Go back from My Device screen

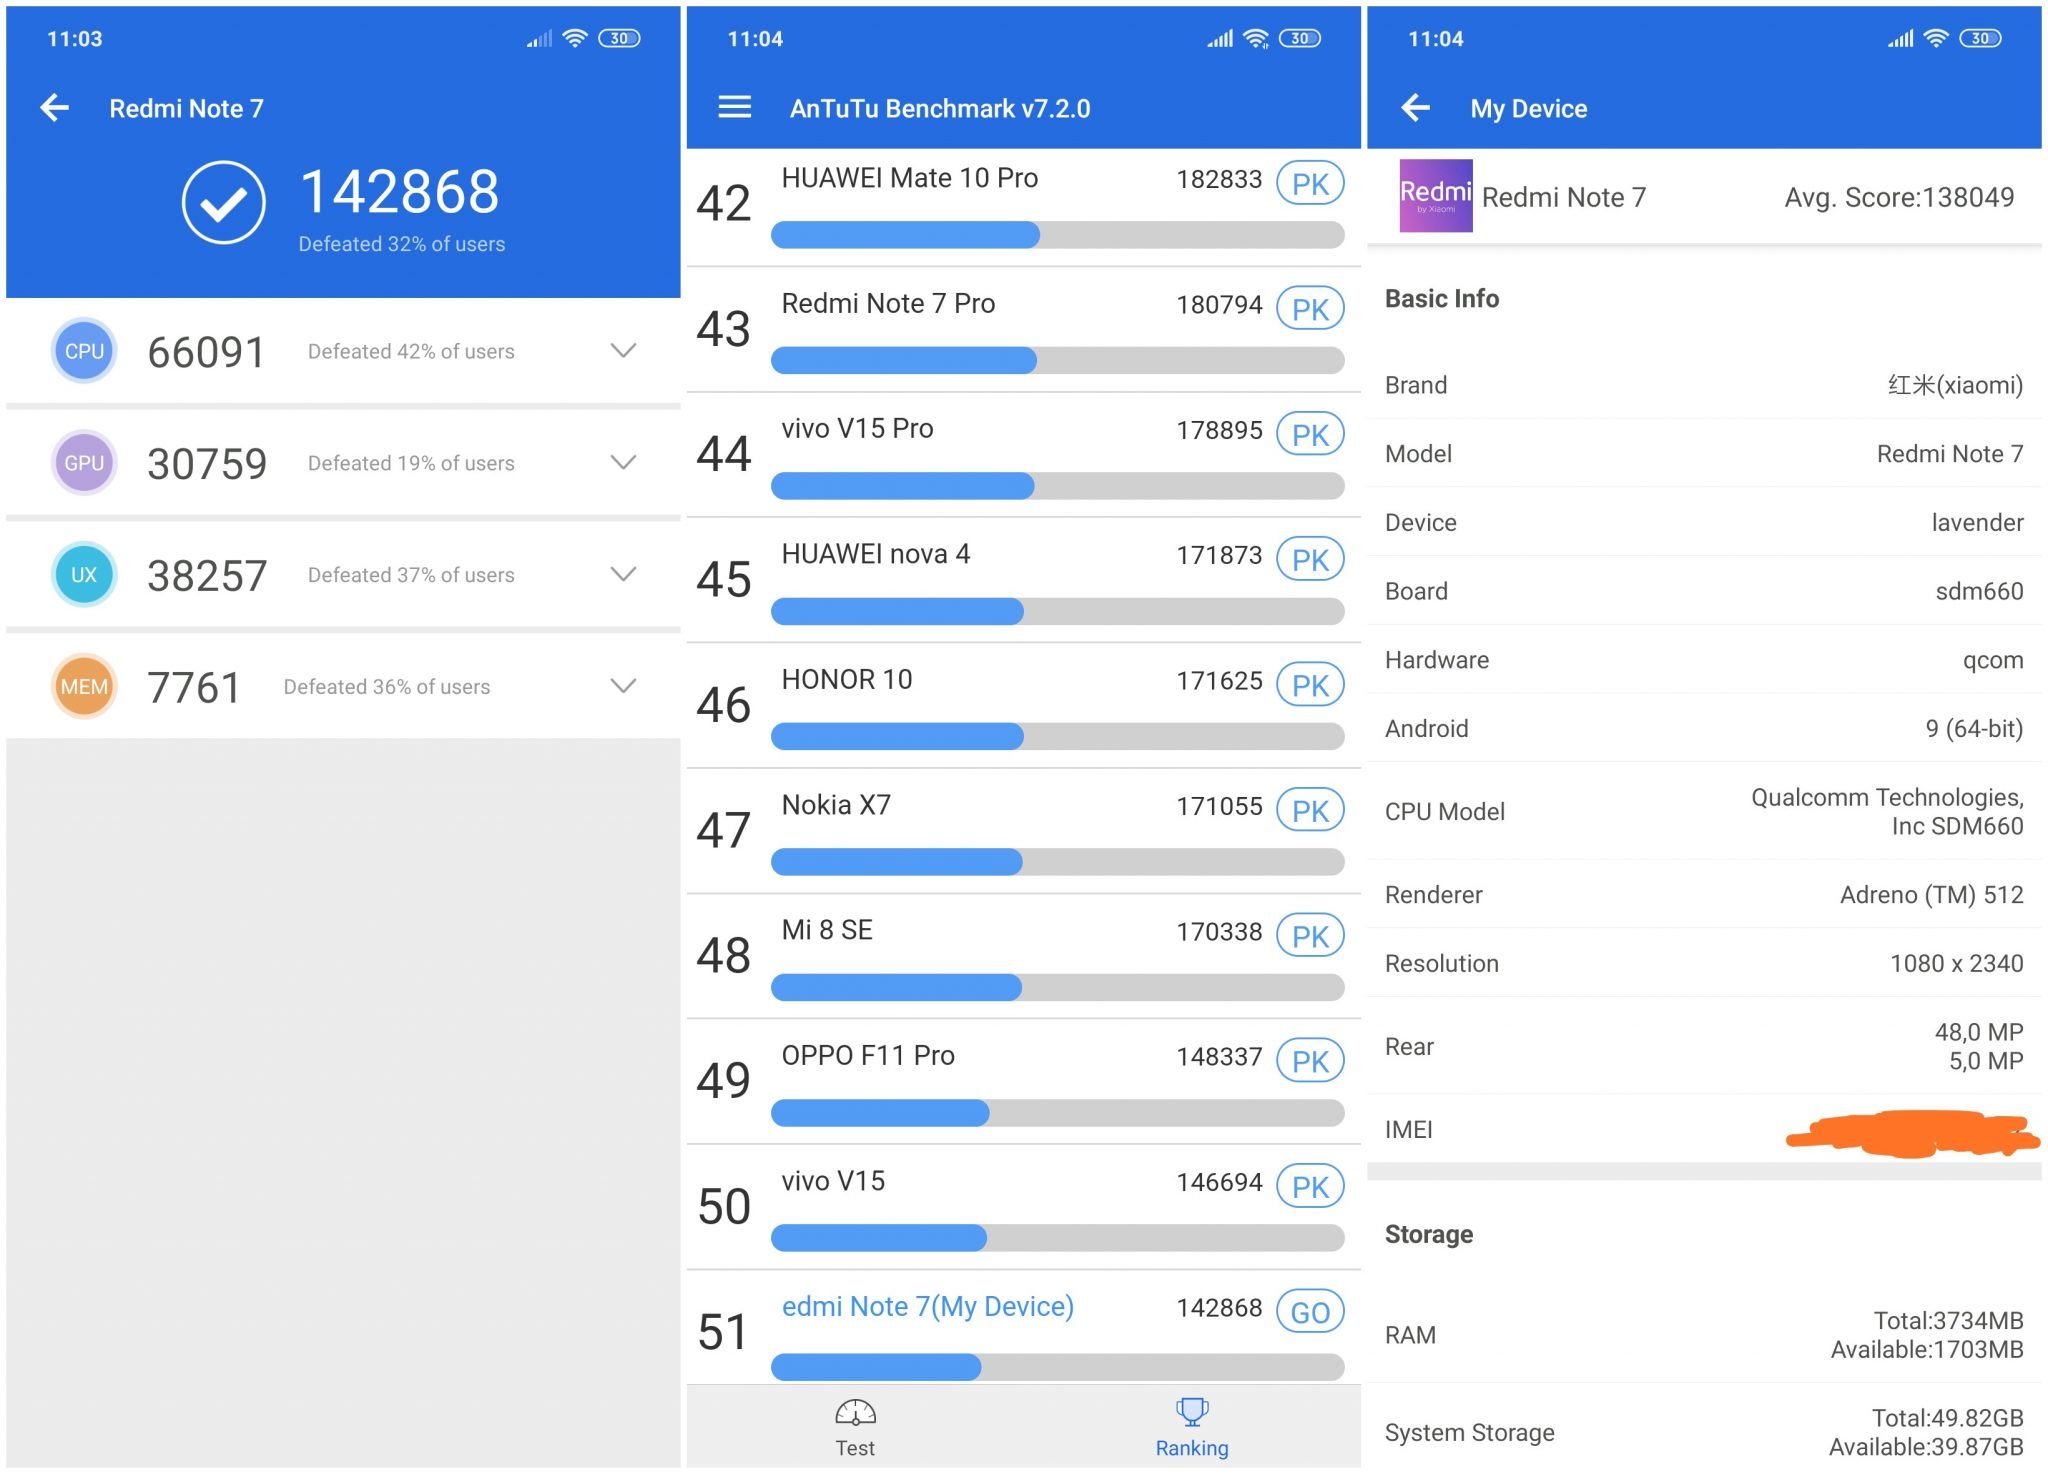(1416, 108)
